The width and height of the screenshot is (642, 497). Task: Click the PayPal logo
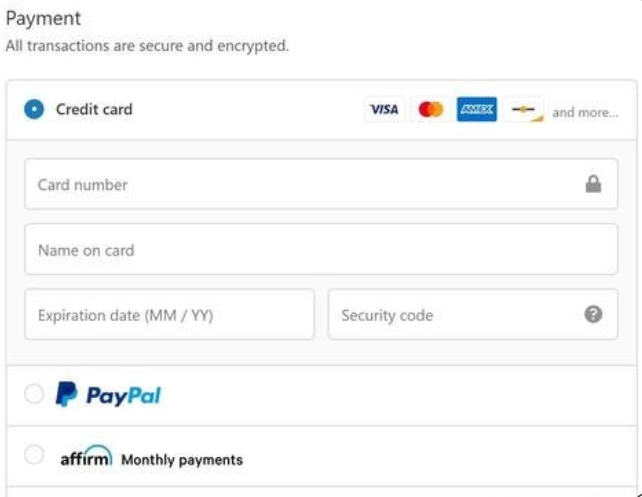[109, 395]
